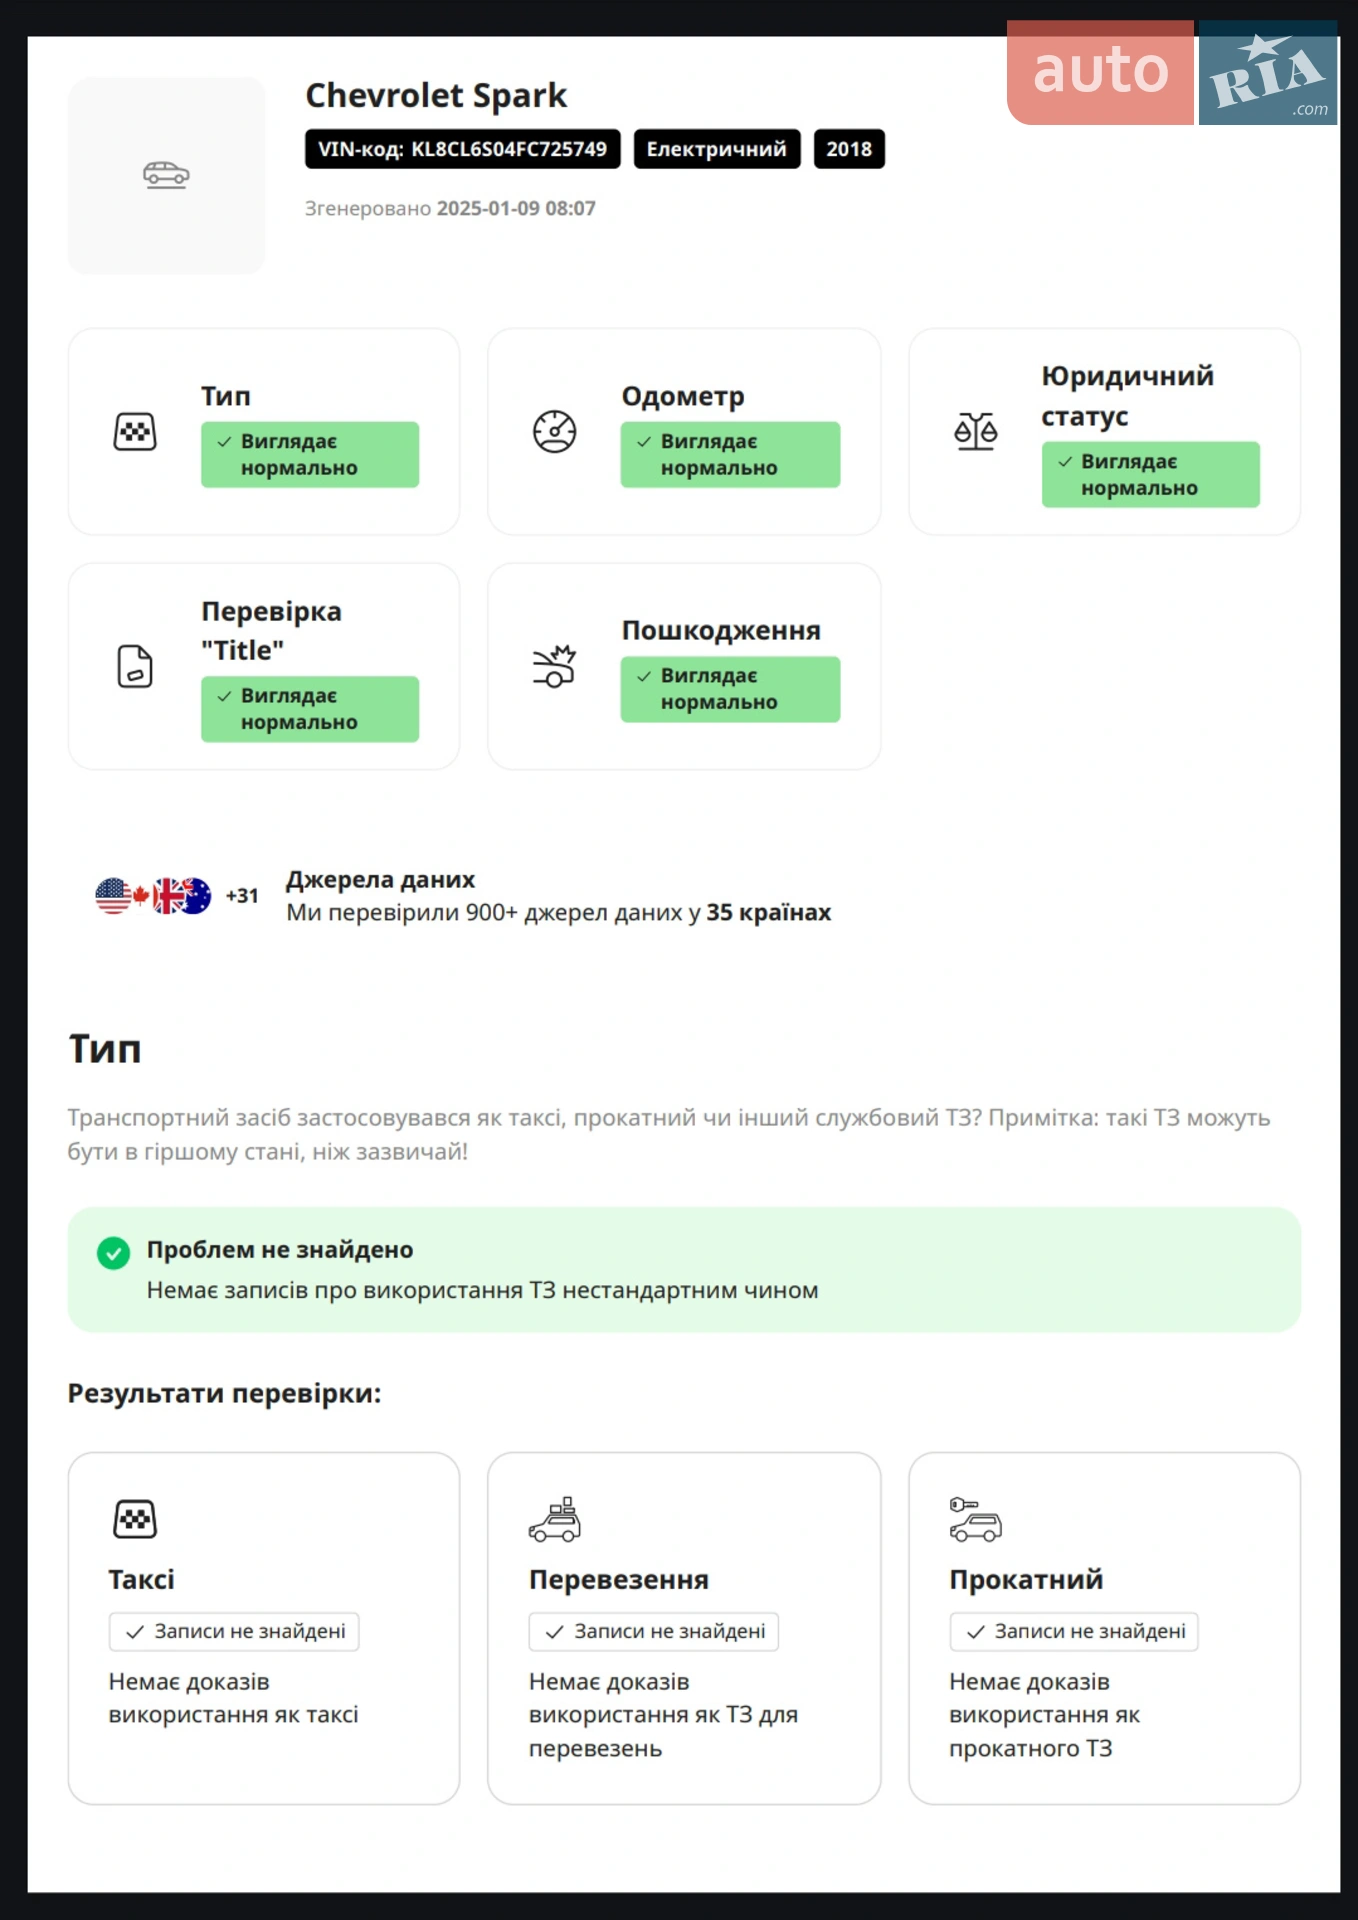Click the odometer gauge icon

click(554, 432)
